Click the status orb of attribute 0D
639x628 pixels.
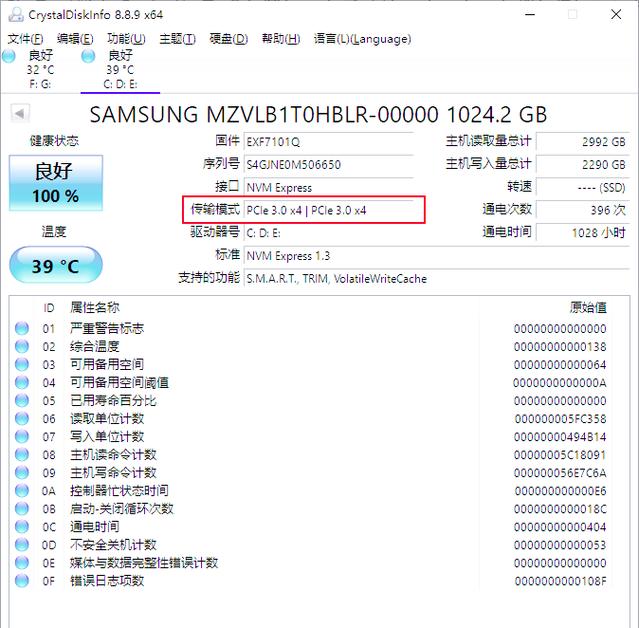22,544
